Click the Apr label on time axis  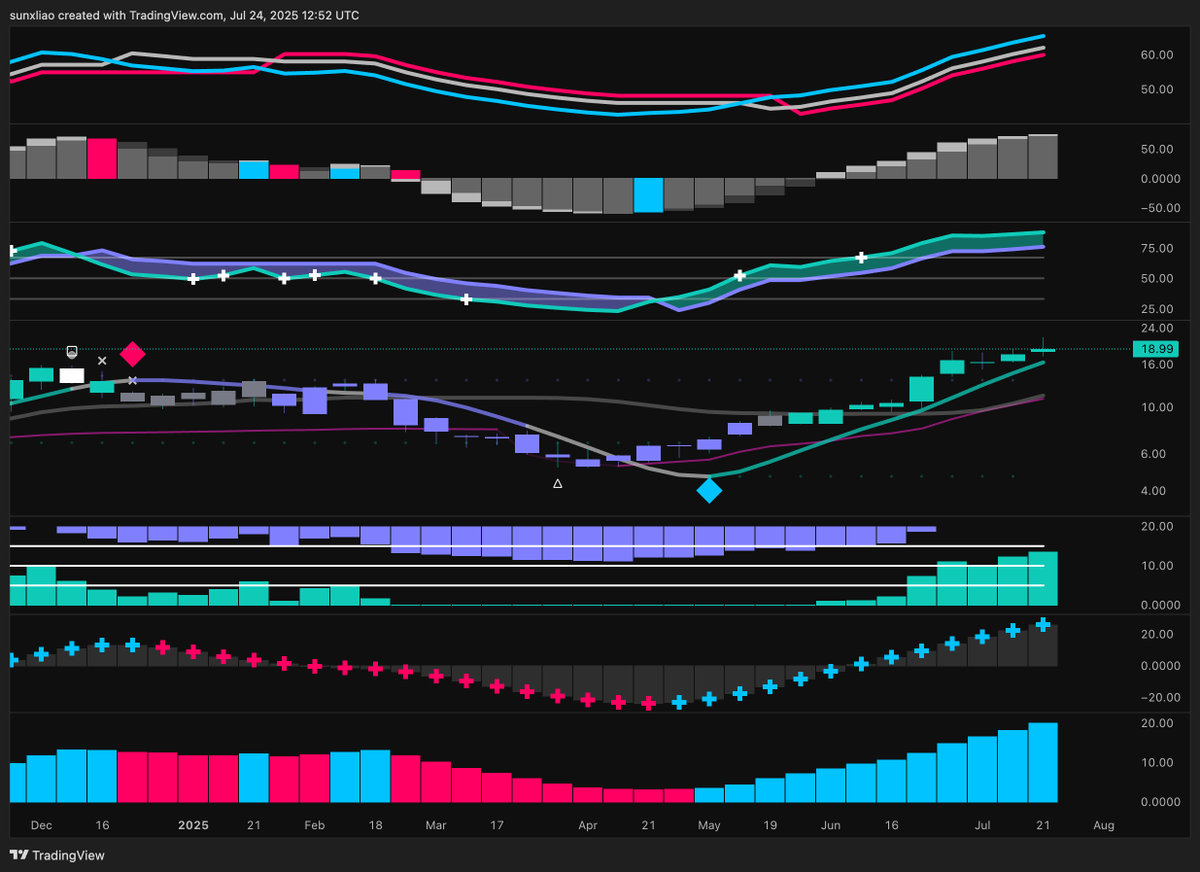click(x=588, y=826)
